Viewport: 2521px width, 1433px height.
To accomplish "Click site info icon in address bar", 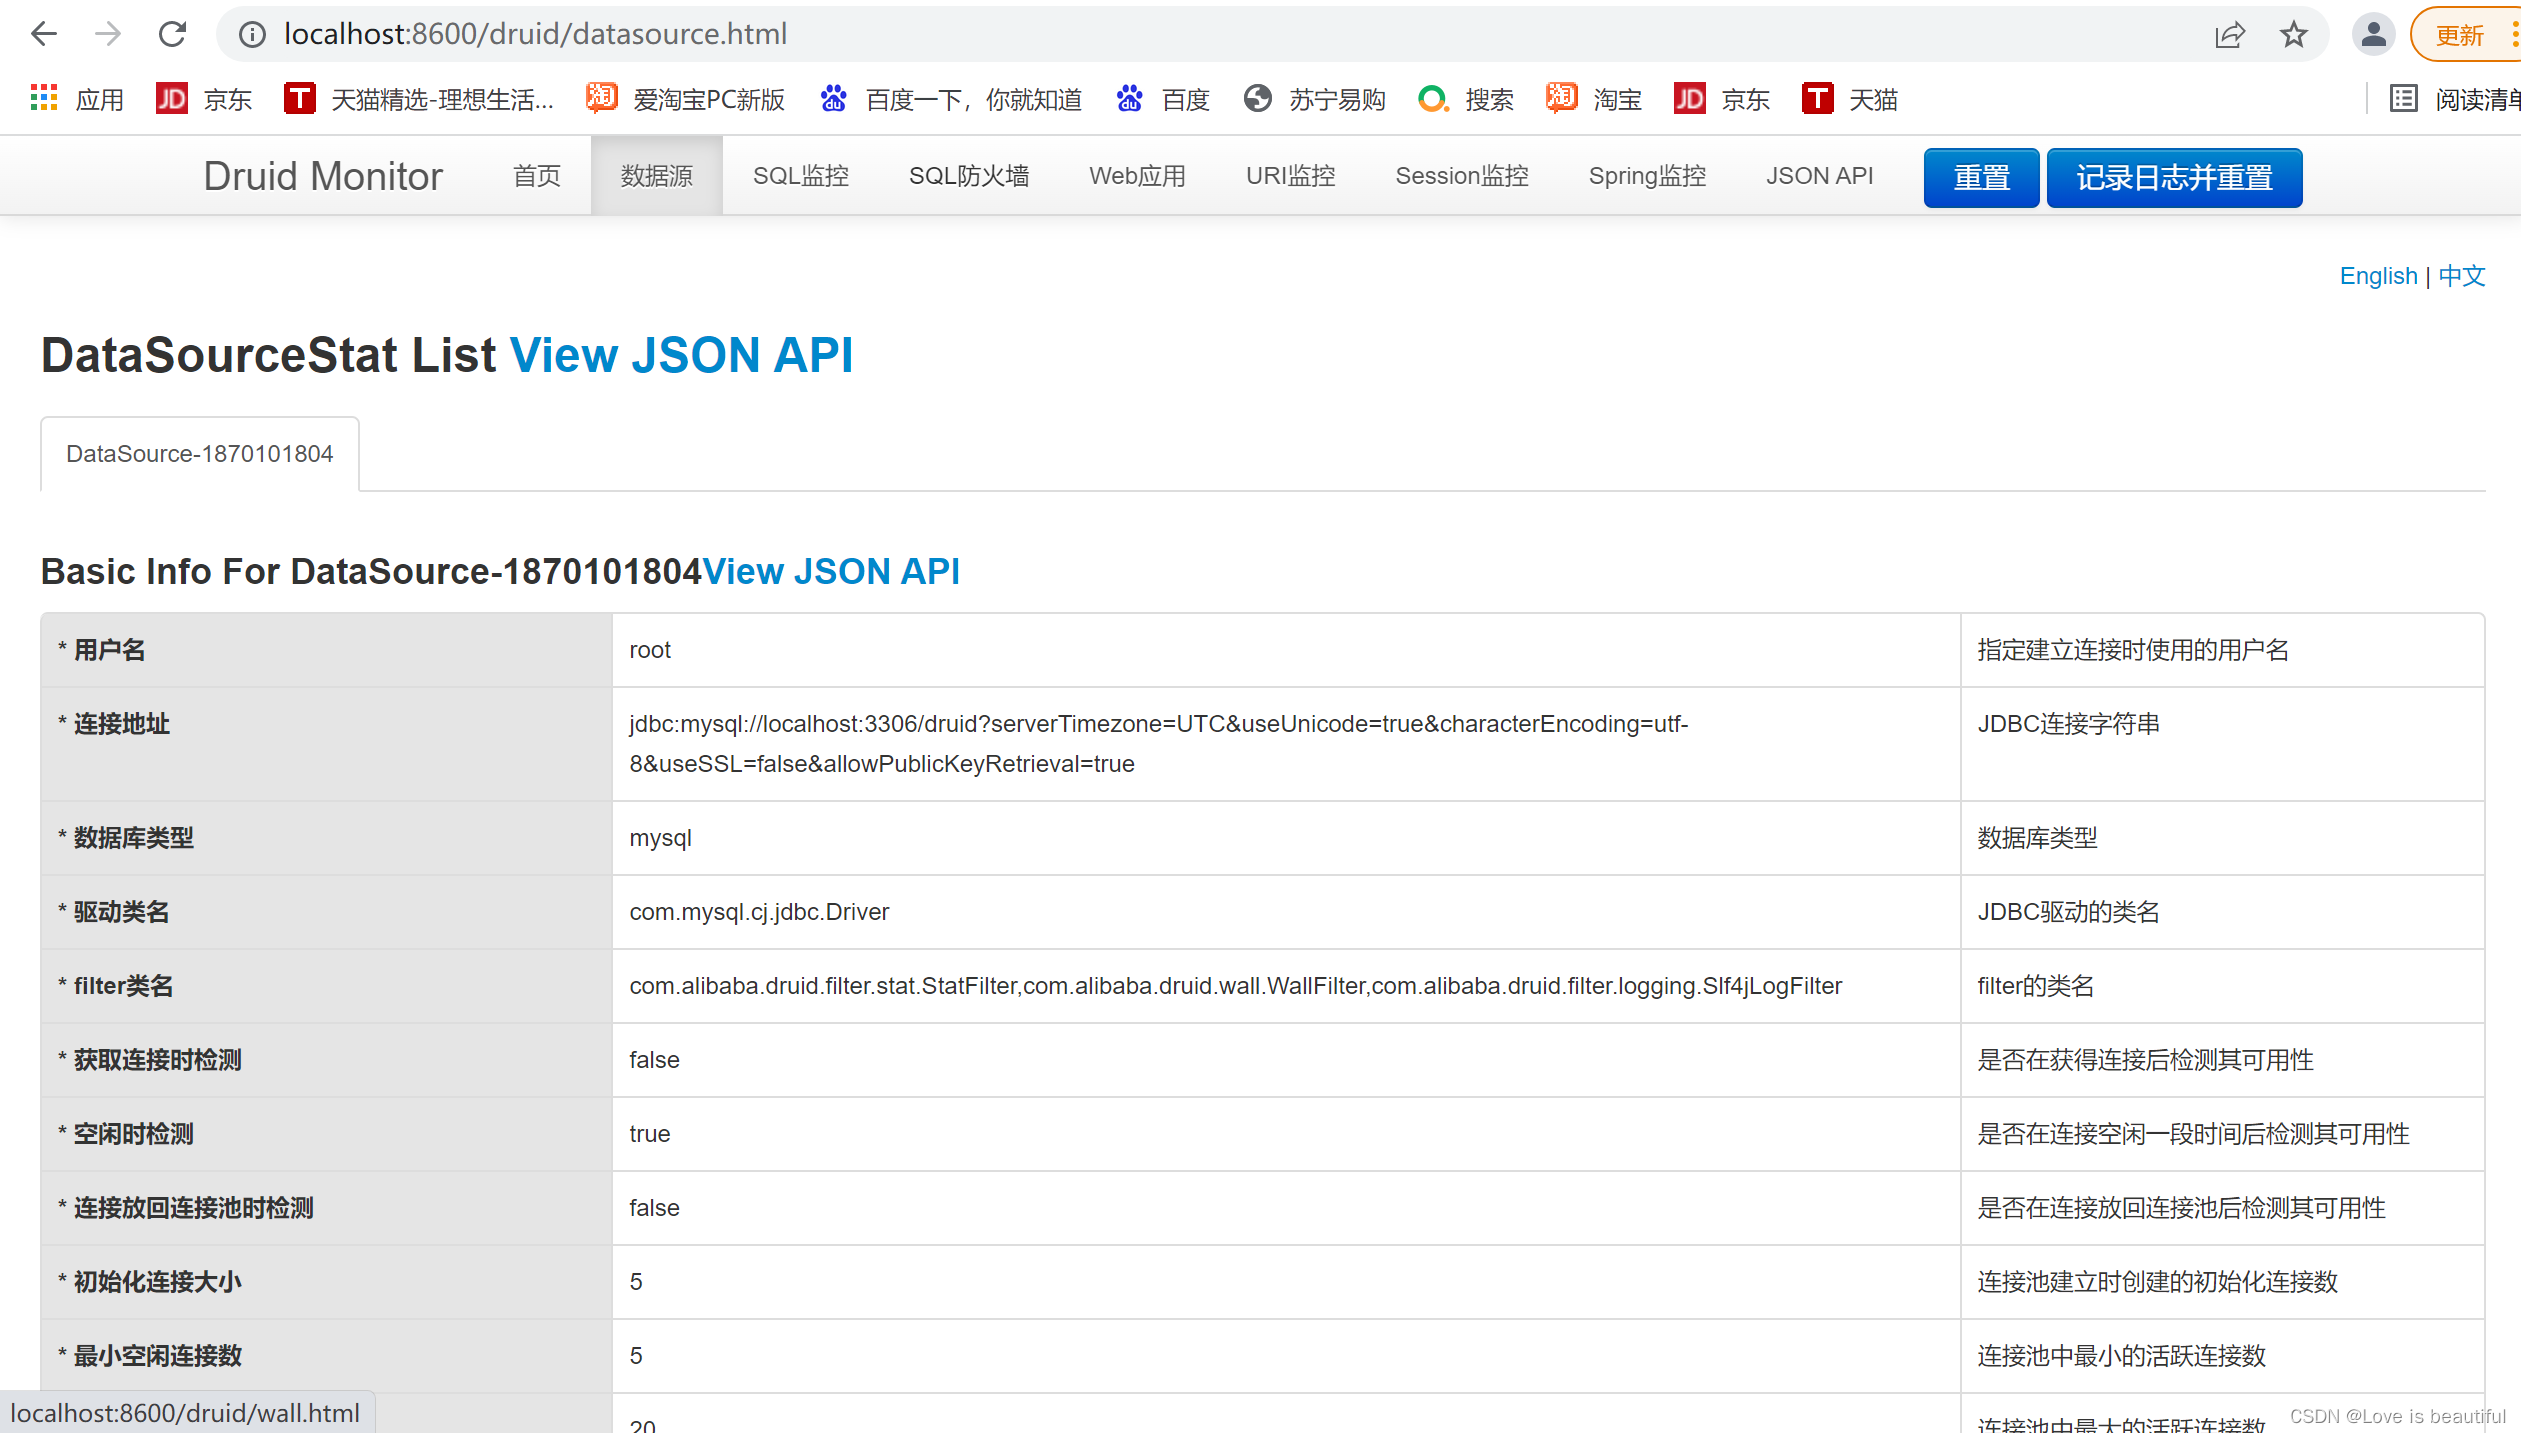I will [x=252, y=35].
